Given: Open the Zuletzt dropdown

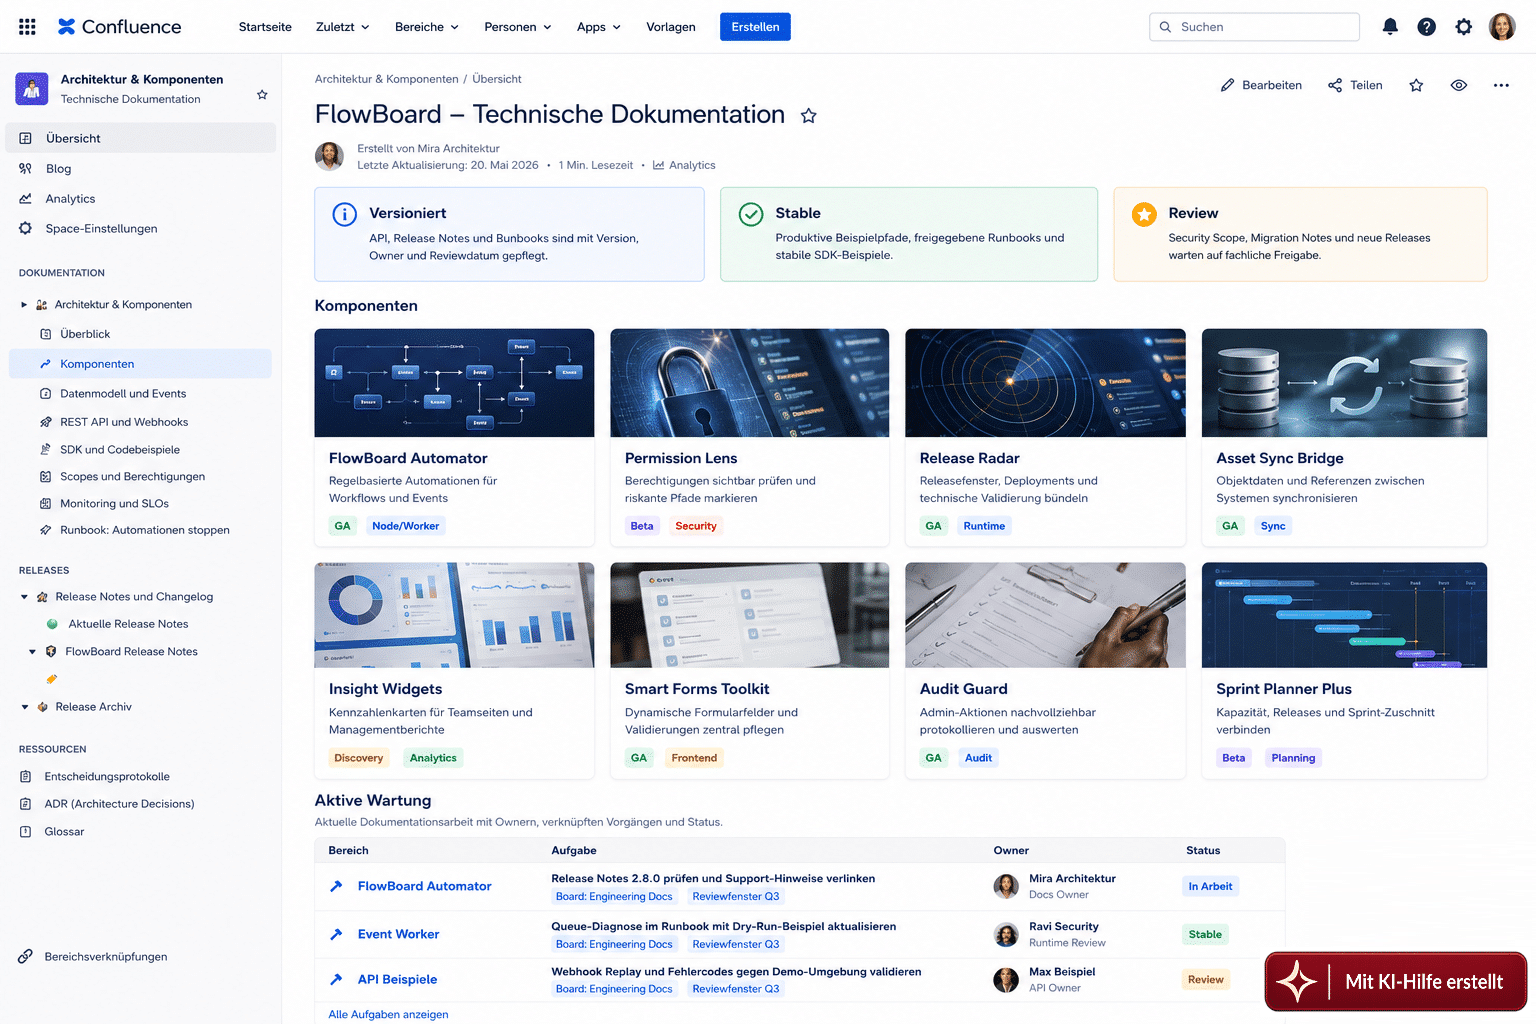Looking at the screenshot, I should click(342, 27).
